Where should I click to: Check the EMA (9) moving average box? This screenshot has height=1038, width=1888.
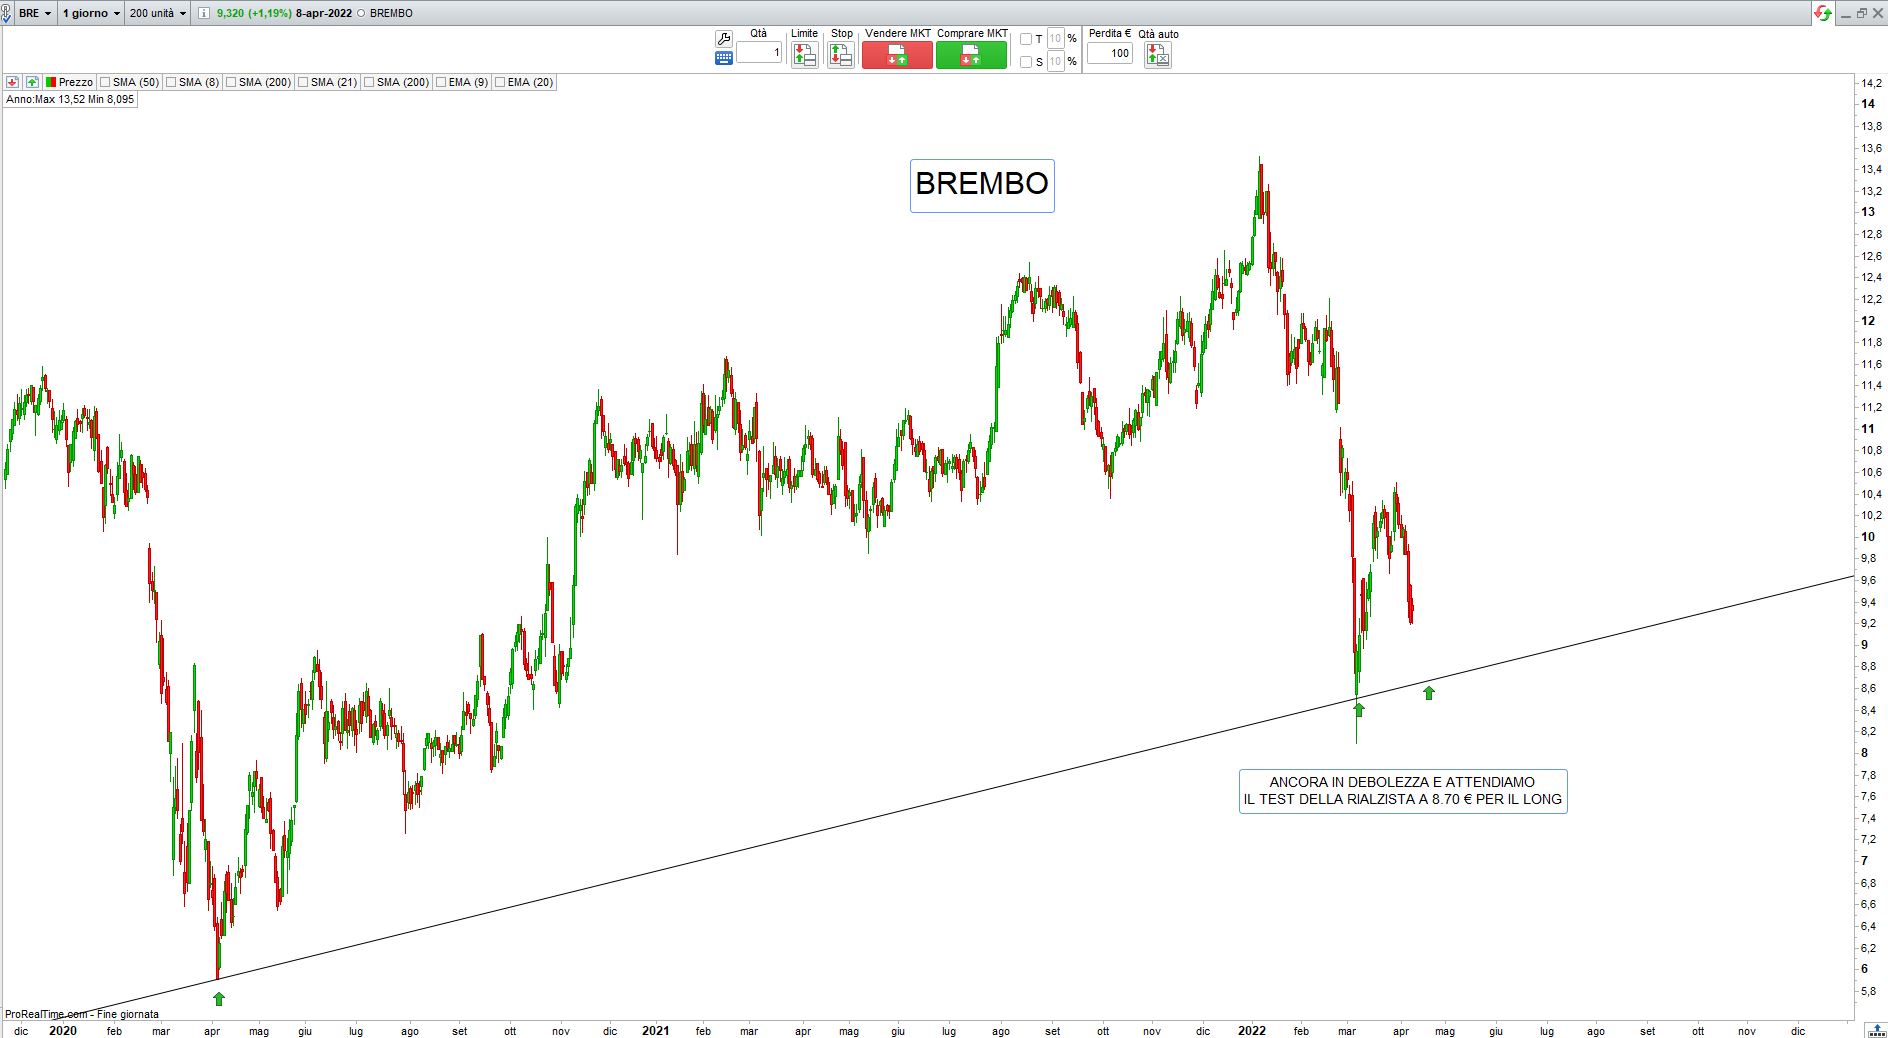point(441,82)
